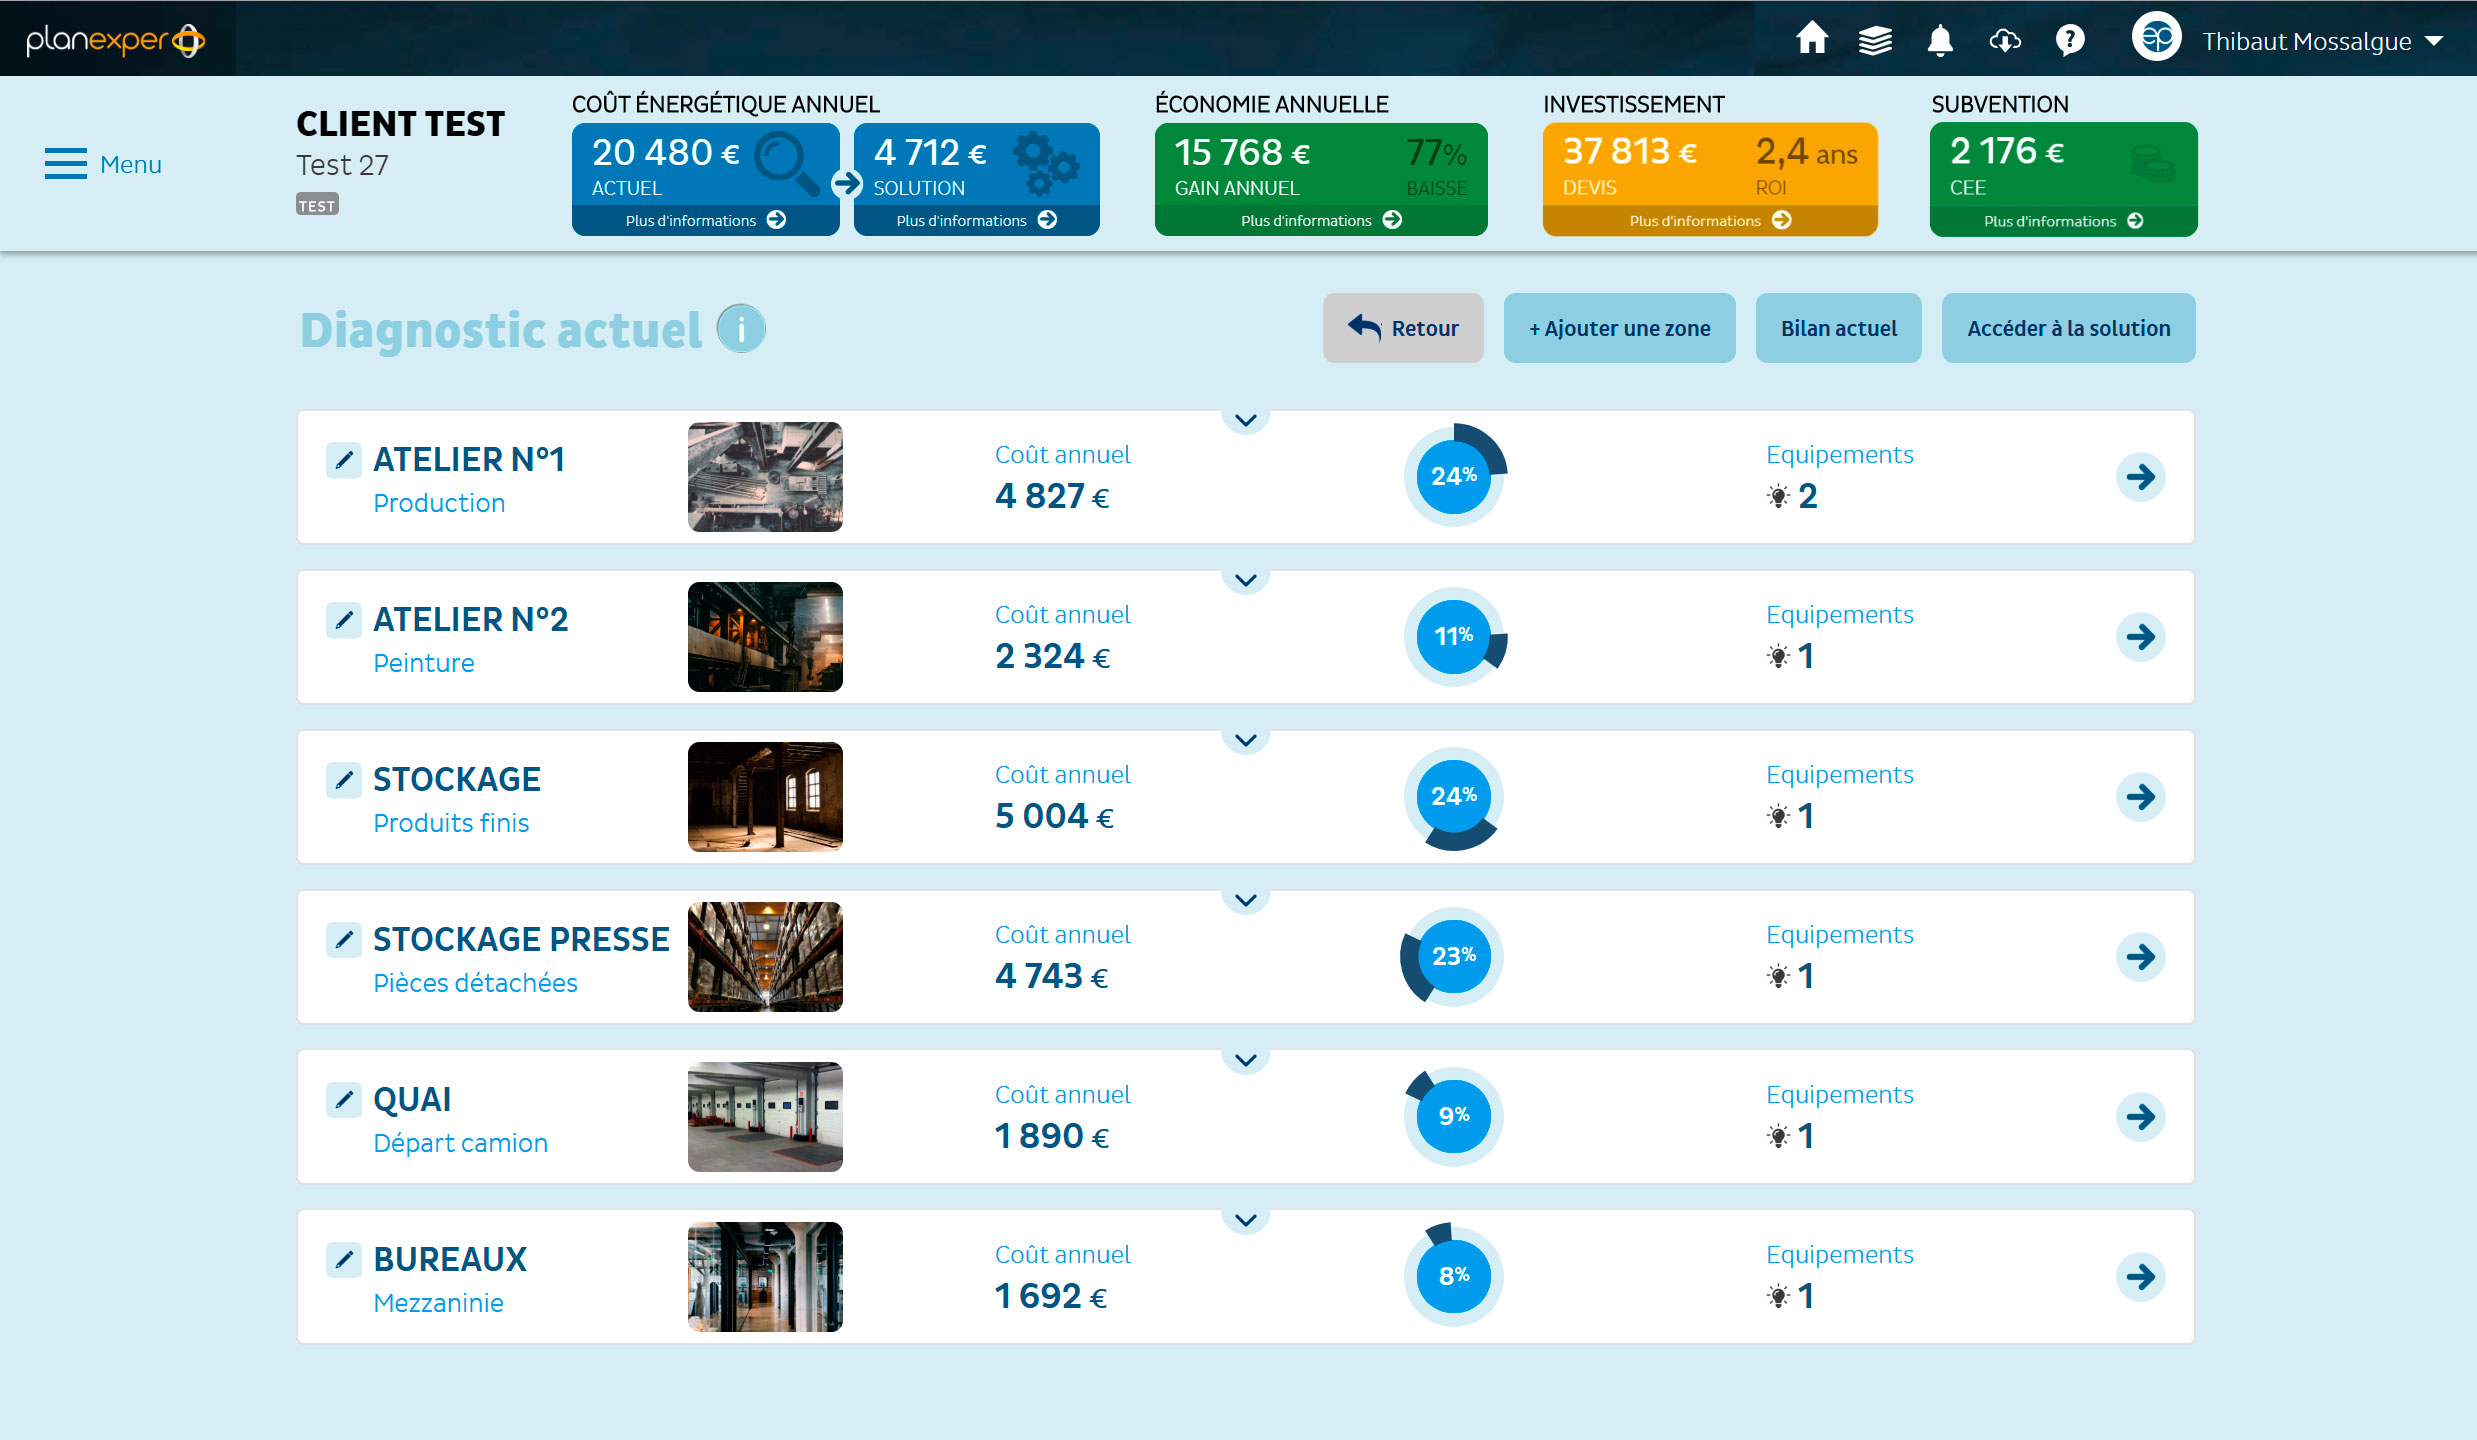This screenshot has height=1440, width=2477.
Task: Expand the STOCKAGE PRESSE row chevron
Action: [1245, 901]
